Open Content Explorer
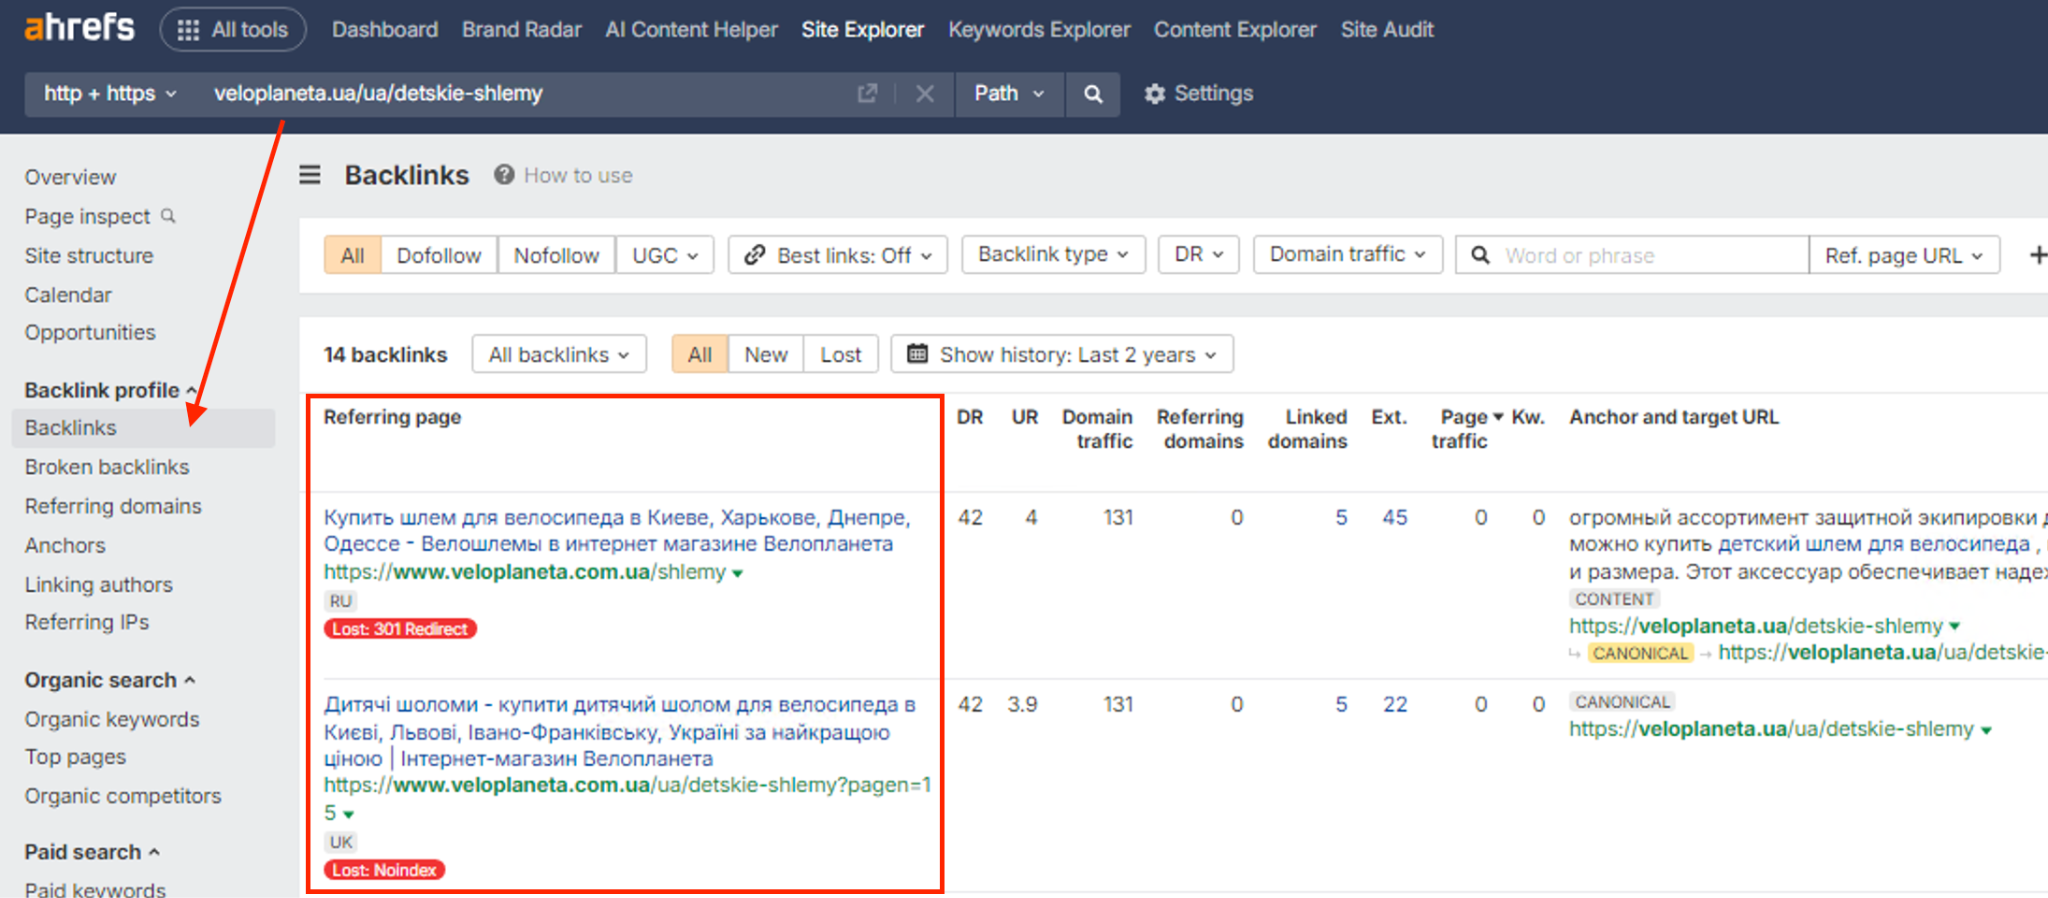This screenshot has width=2048, height=898. (x=1235, y=30)
